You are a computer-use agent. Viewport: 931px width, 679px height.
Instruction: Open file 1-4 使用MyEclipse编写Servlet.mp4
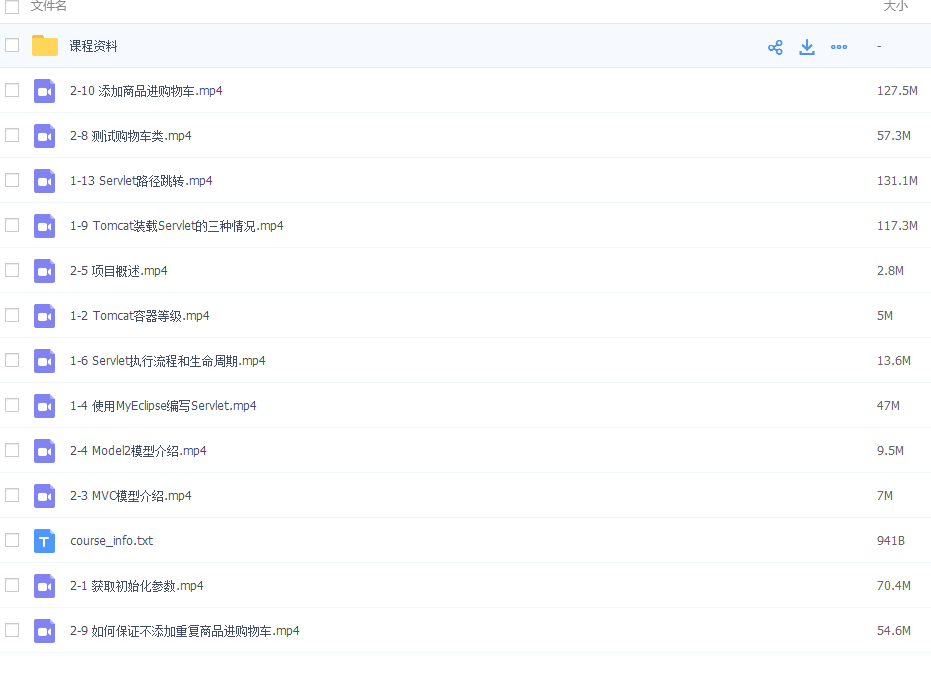tap(163, 406)
